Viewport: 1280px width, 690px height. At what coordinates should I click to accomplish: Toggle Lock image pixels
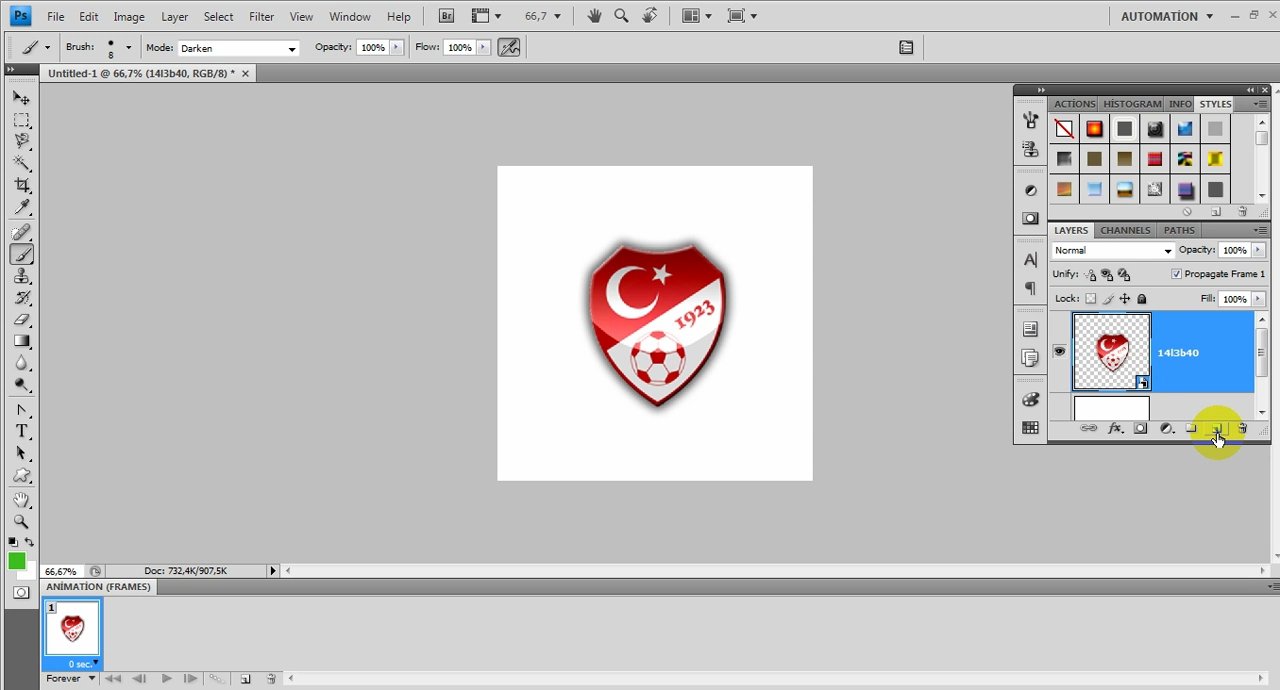pos(1108,299)
